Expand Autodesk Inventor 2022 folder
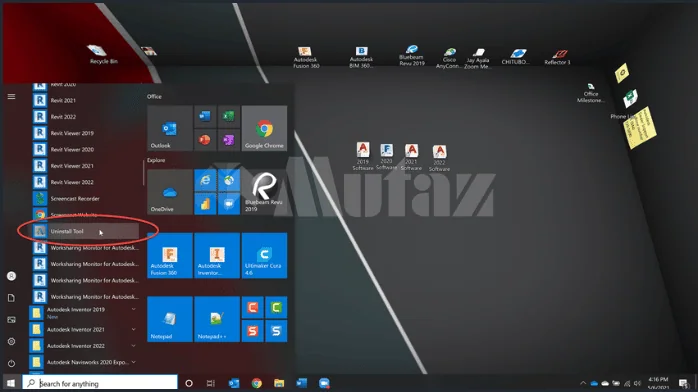The image size is (698, 392). coord(85,346)
